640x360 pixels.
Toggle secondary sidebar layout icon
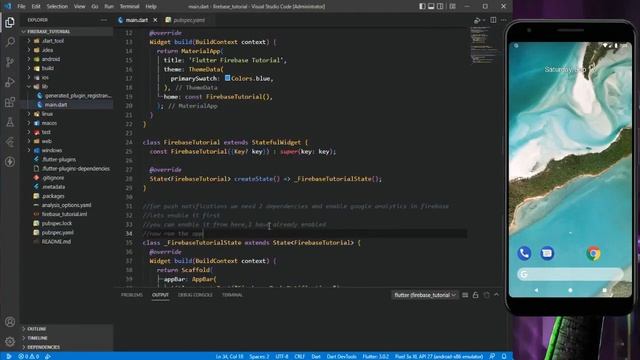440,6
